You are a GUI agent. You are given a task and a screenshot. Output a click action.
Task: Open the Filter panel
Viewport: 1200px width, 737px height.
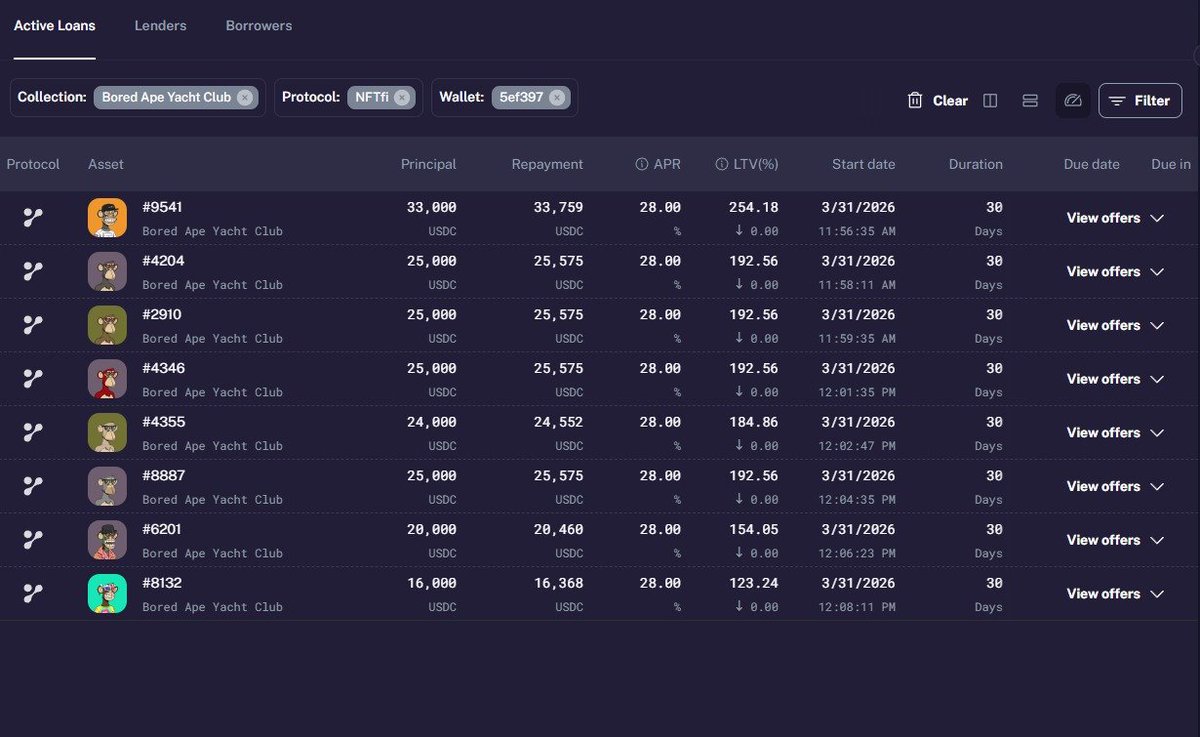tap(1140, 100)
